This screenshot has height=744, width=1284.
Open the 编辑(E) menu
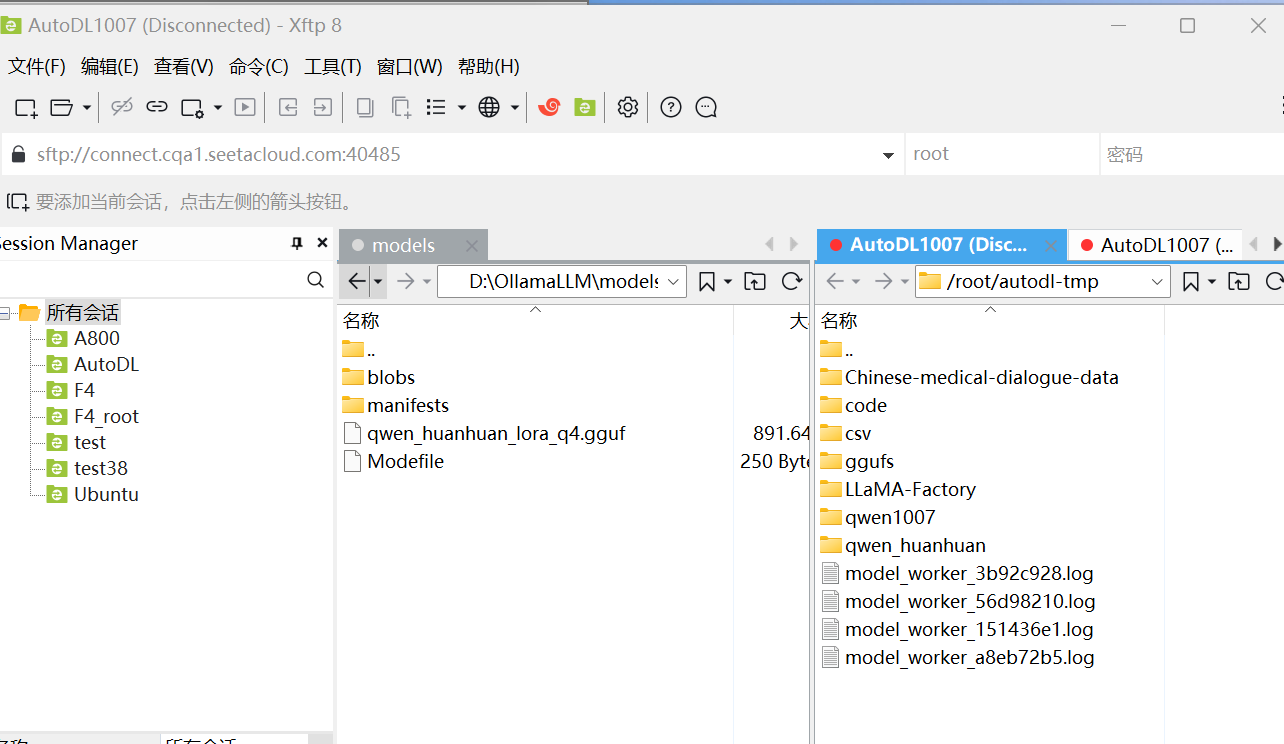coord(110,67)
